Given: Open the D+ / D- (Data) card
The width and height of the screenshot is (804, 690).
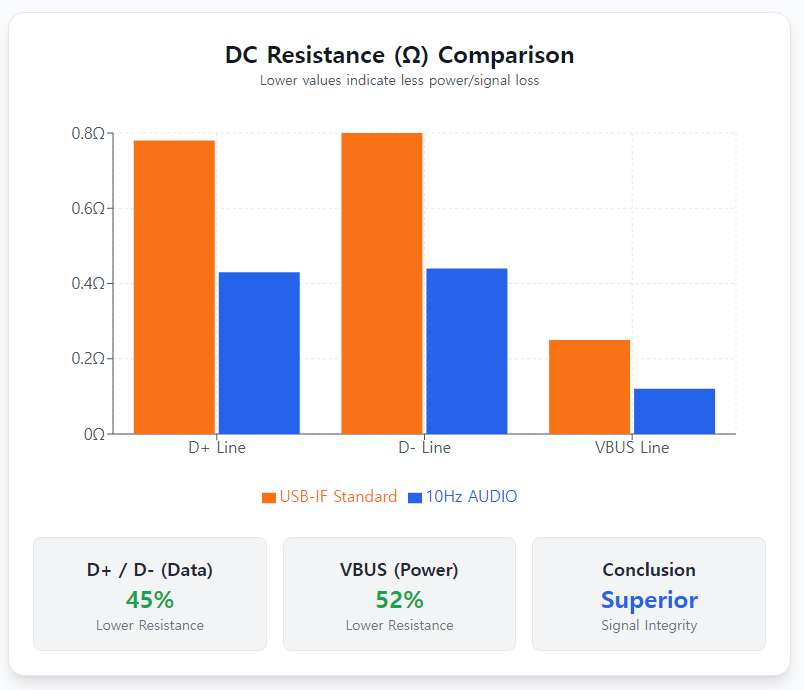Looking at the screenshot, I should (150, 594).
